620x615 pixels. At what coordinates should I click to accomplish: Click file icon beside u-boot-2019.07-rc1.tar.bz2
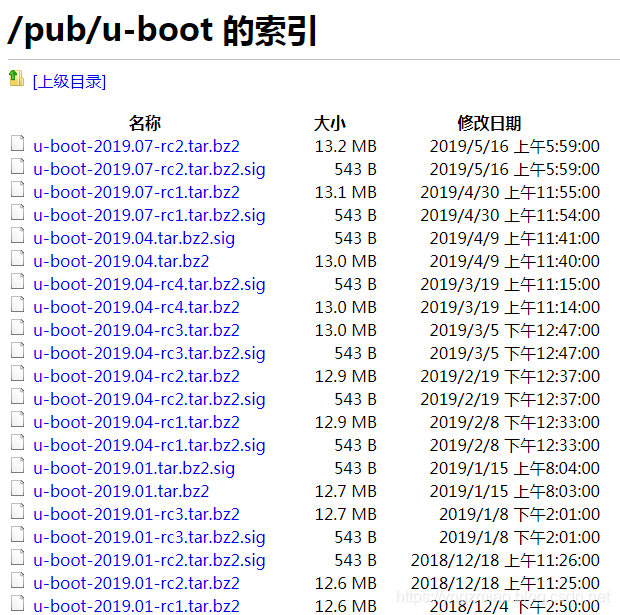pos(17,189)
